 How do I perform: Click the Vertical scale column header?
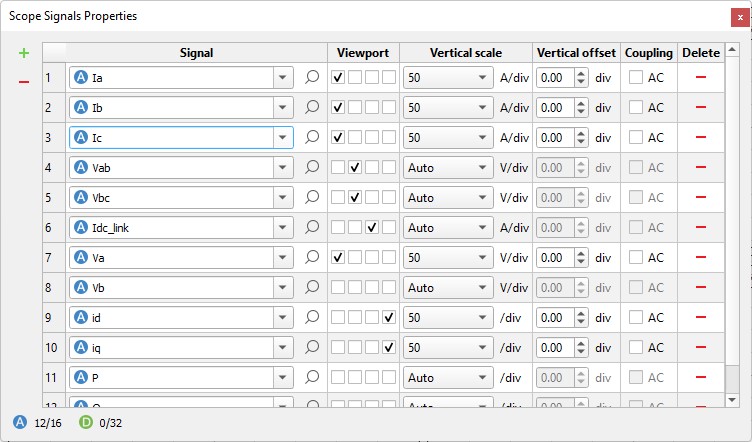click(x=465, y=52)
